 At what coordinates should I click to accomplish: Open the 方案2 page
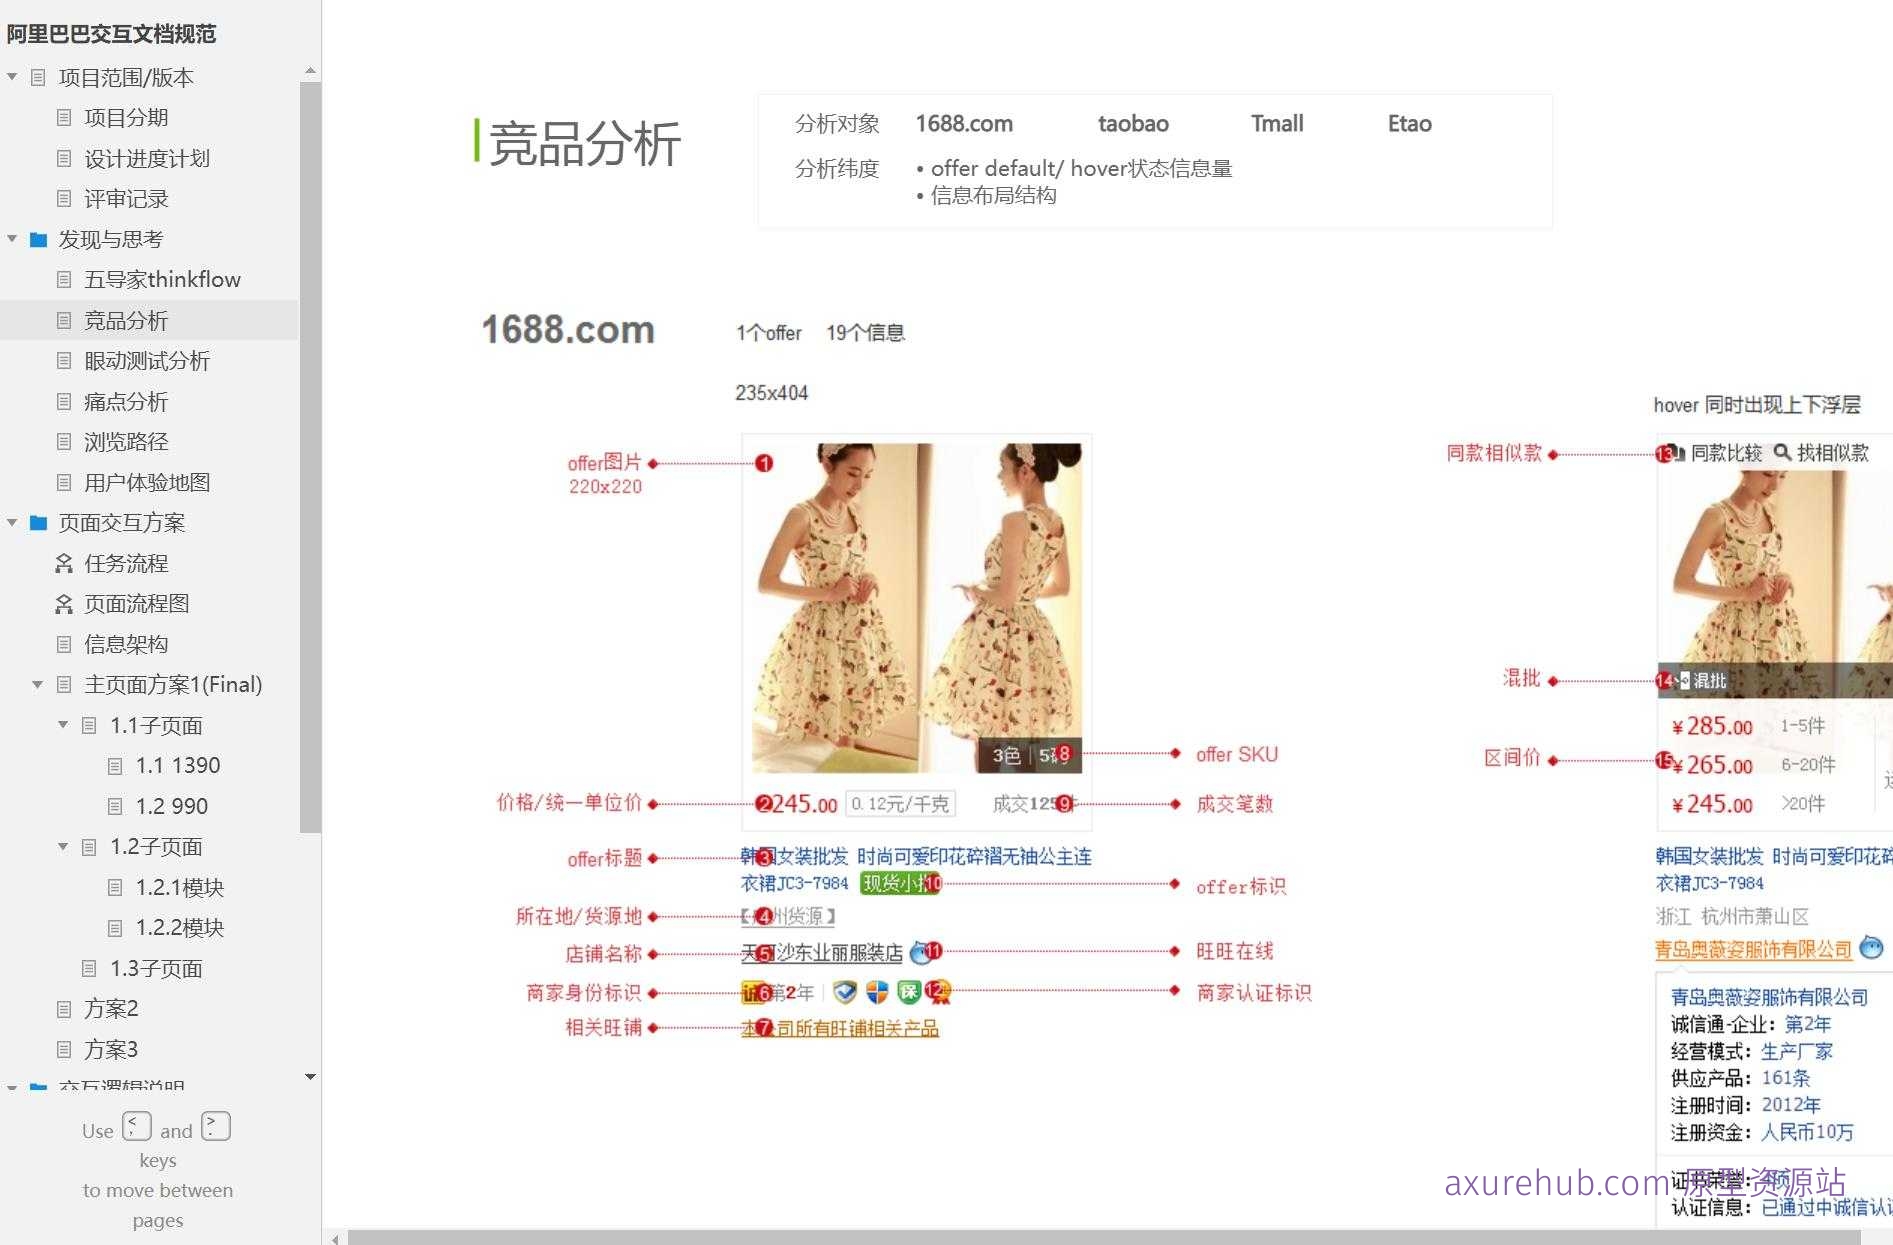tap(111, 1009)
